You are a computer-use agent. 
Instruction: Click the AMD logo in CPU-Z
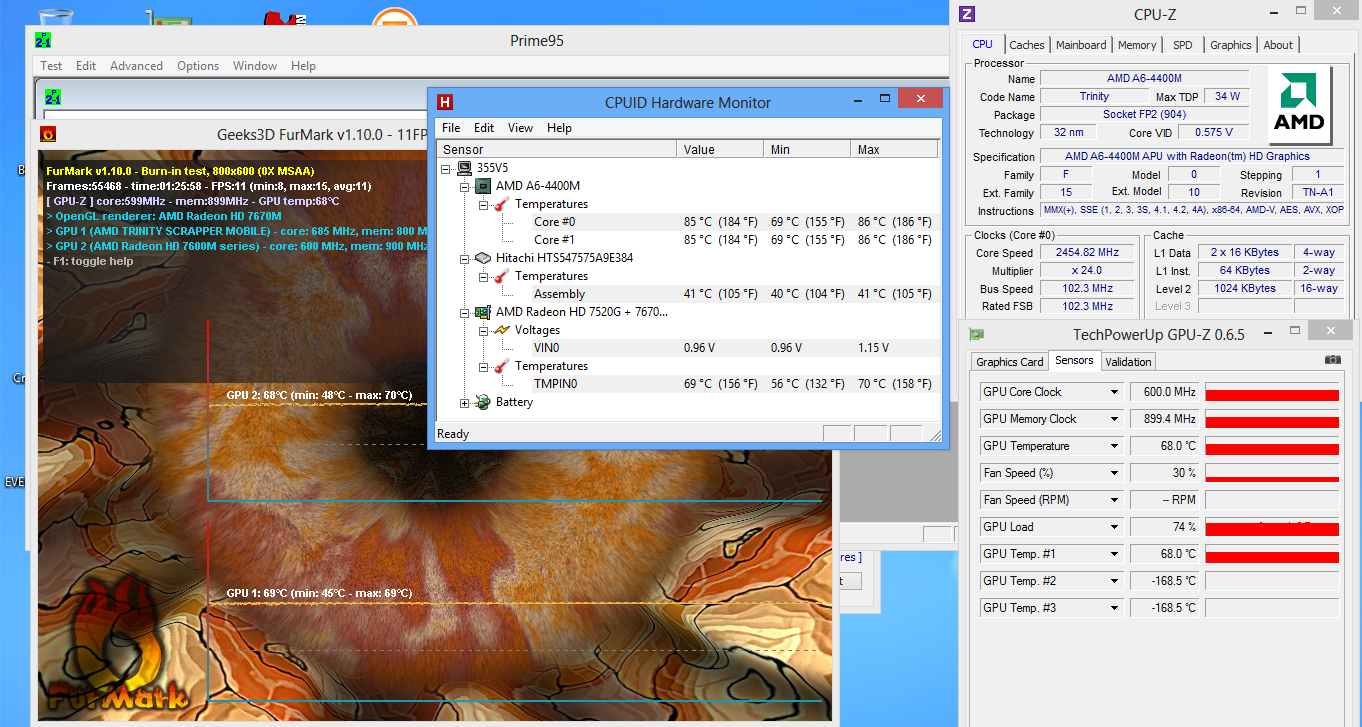point(1299,106)
